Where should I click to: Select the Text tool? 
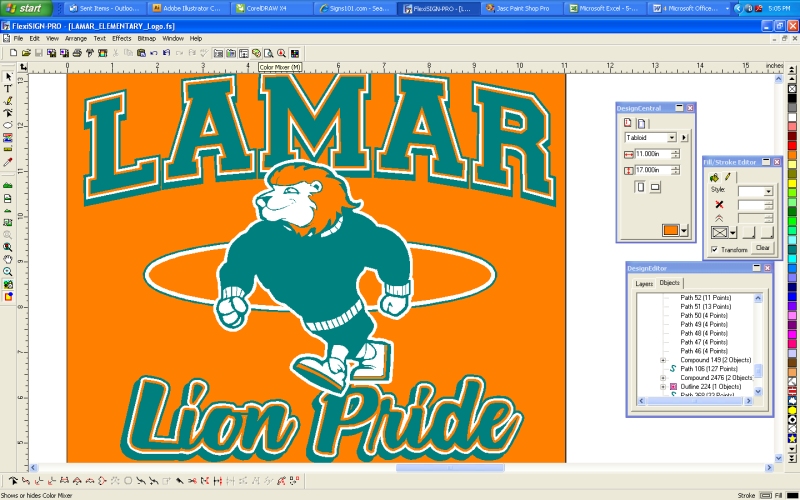click(8, 89)
